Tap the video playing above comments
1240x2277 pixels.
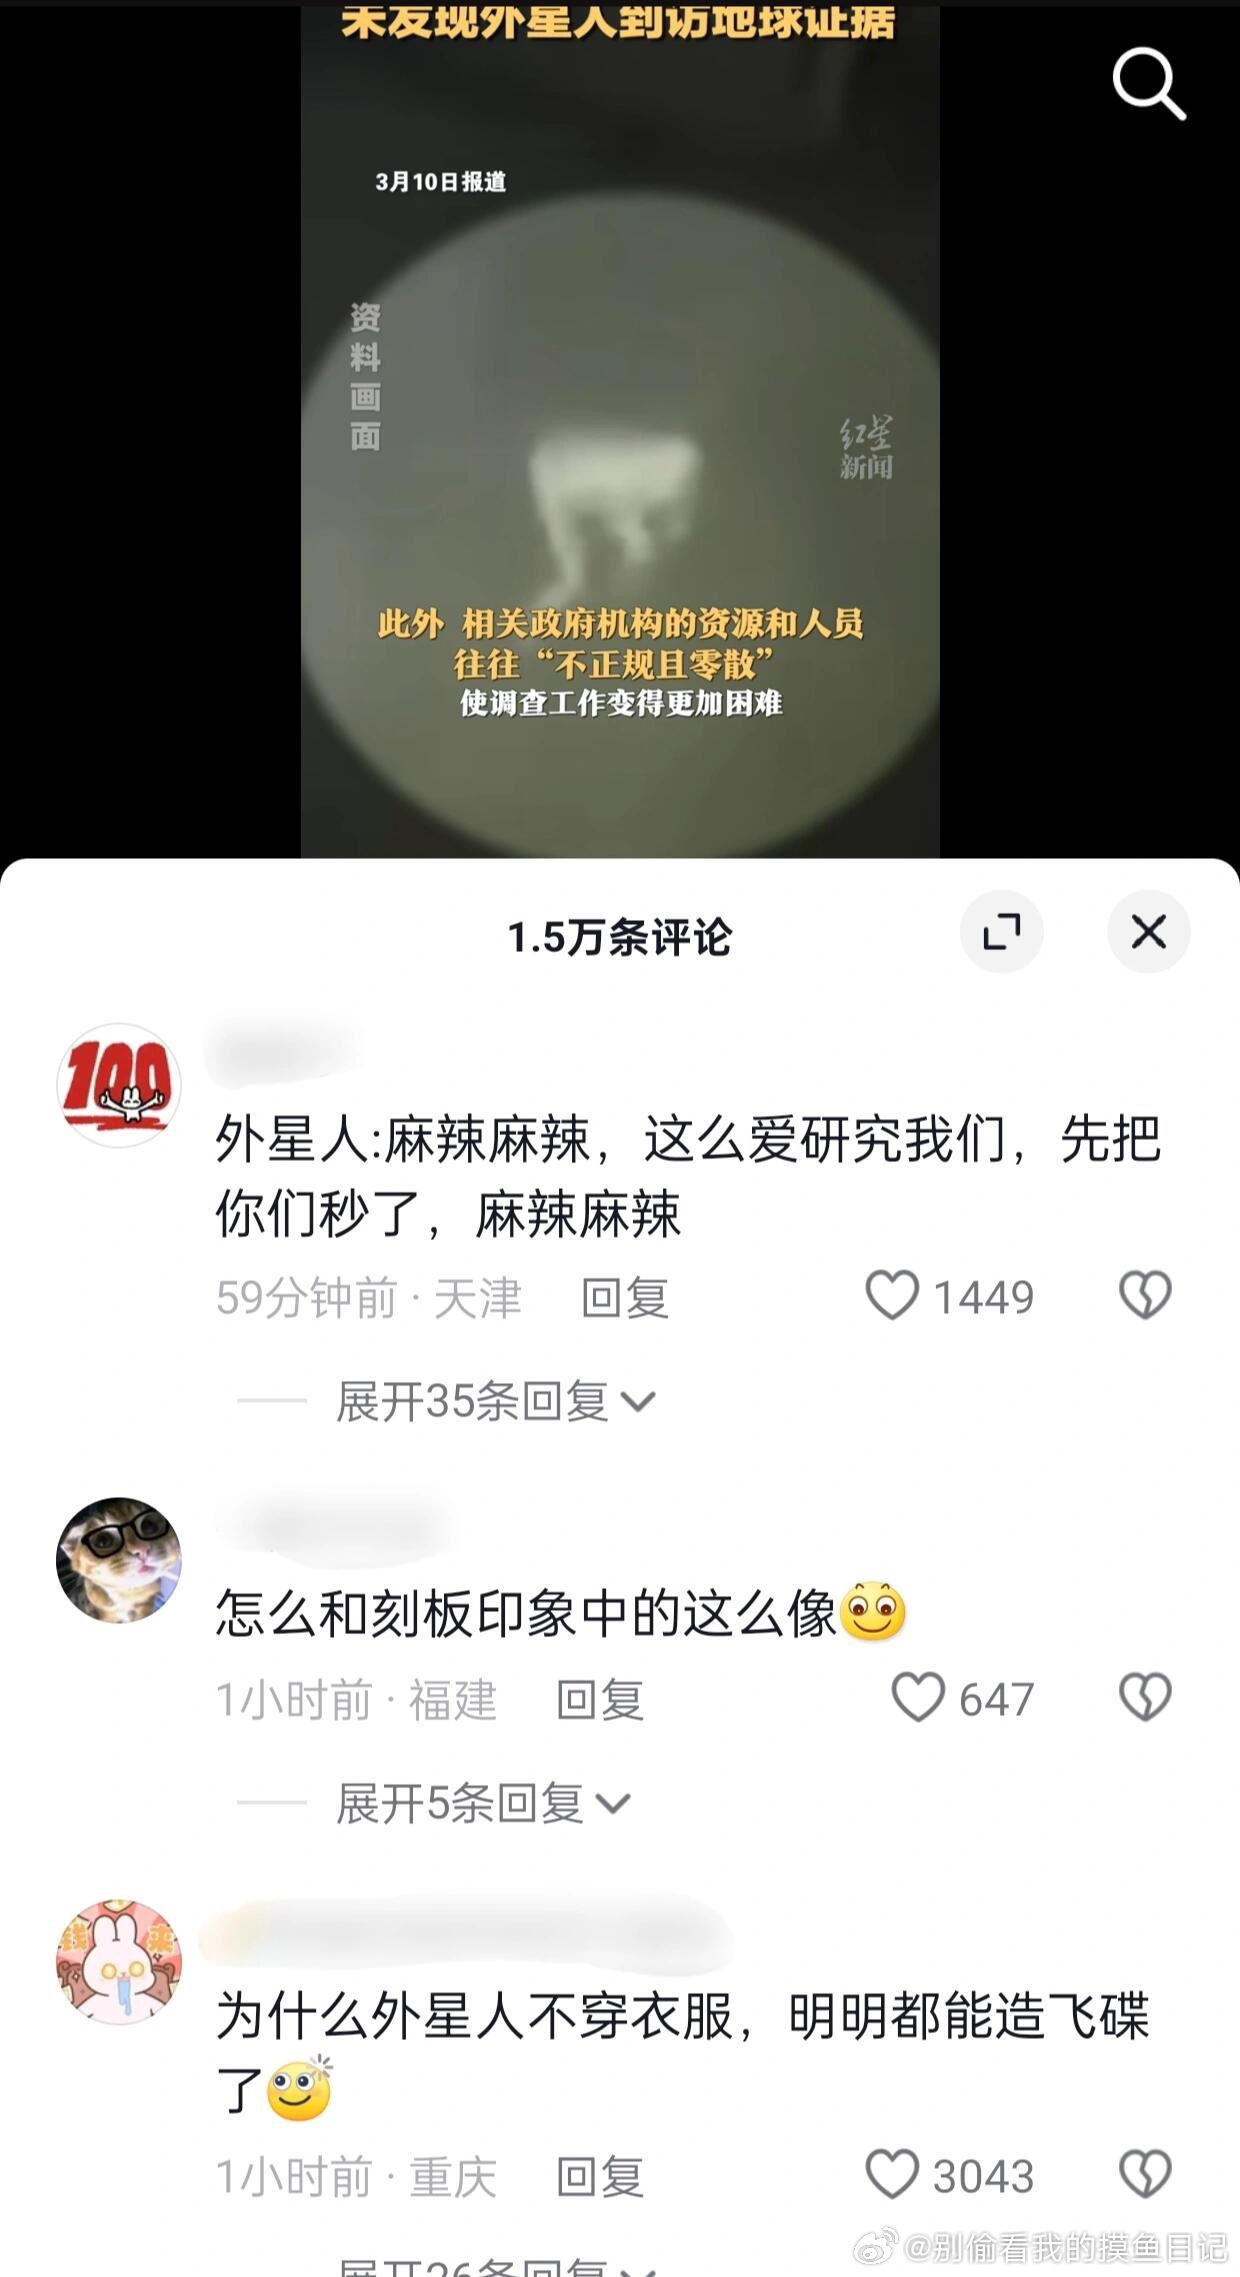(620, 430)
